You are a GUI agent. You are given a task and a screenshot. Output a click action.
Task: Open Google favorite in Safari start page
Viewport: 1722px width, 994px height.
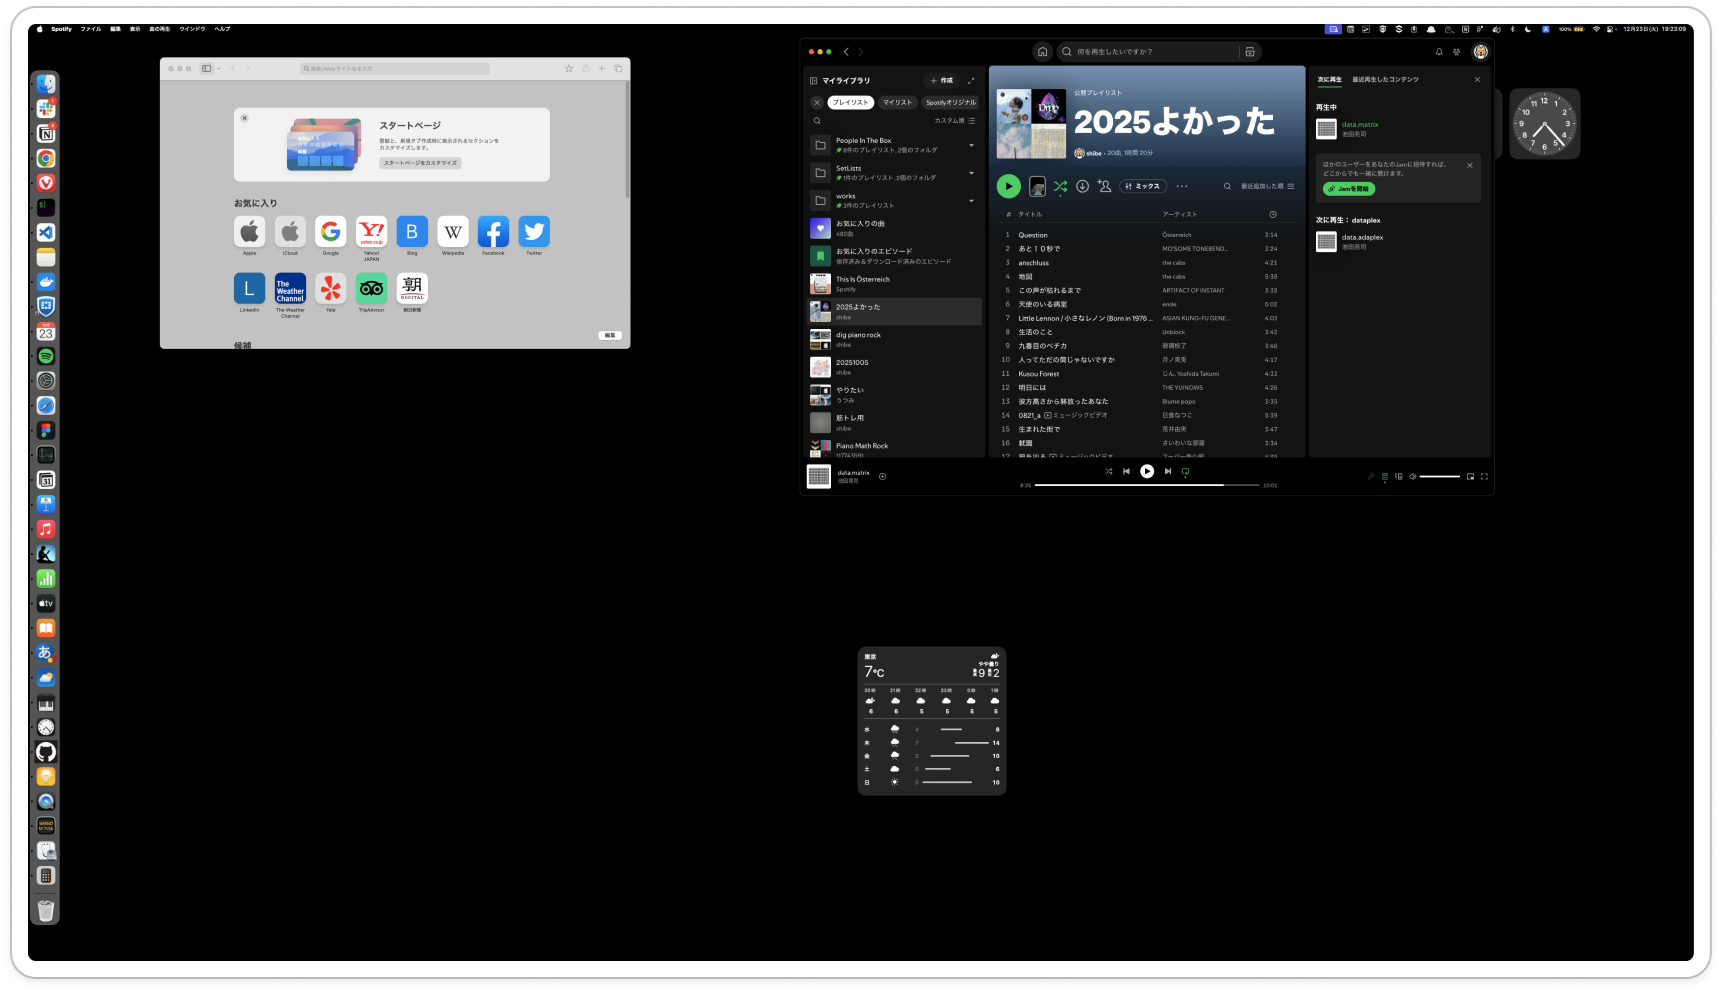pyautogui.click(x=330, y=232)
